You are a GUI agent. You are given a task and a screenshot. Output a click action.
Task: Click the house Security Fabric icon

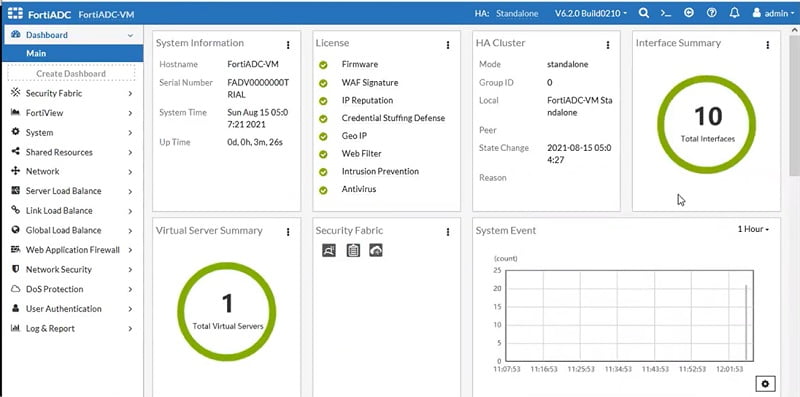[376, 250]
